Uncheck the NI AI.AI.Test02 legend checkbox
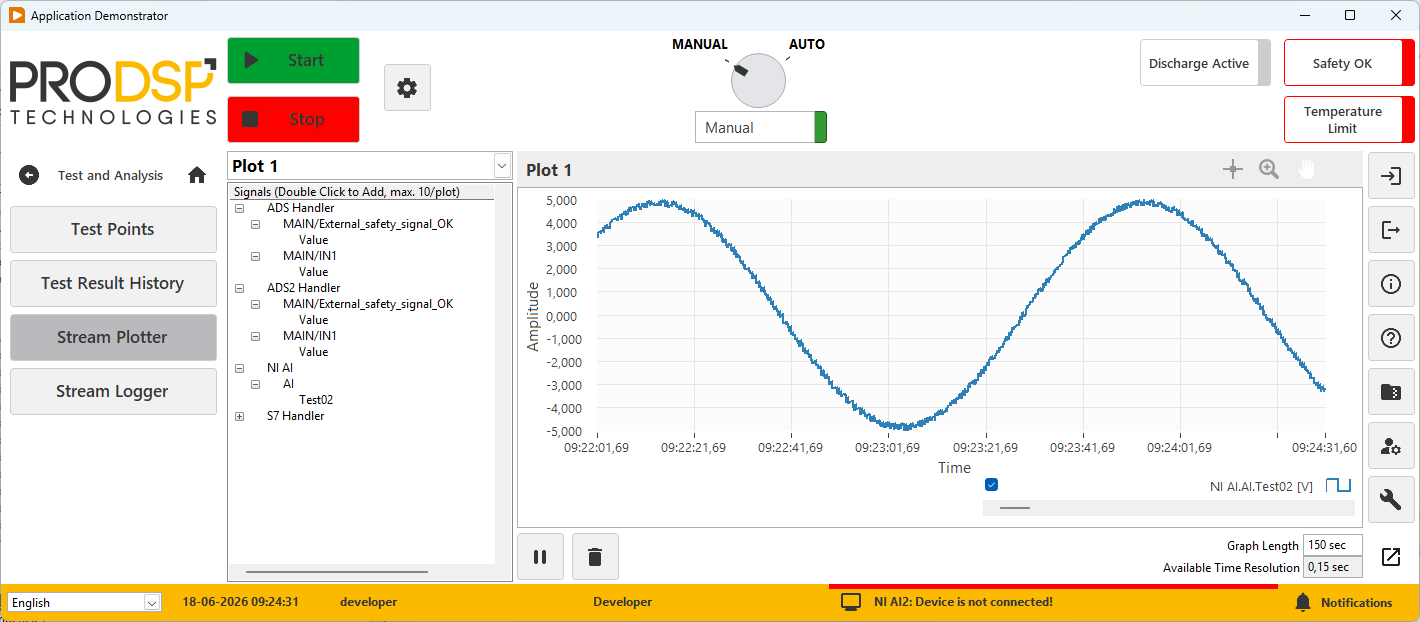 point(991,485)
